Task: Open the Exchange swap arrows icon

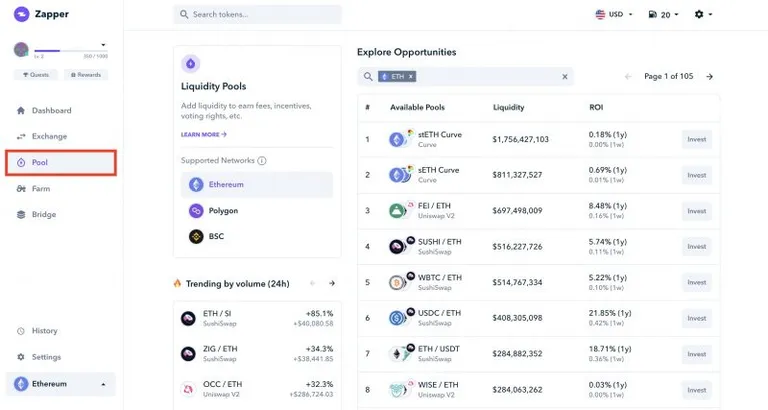Action: [x=21, y=136]
